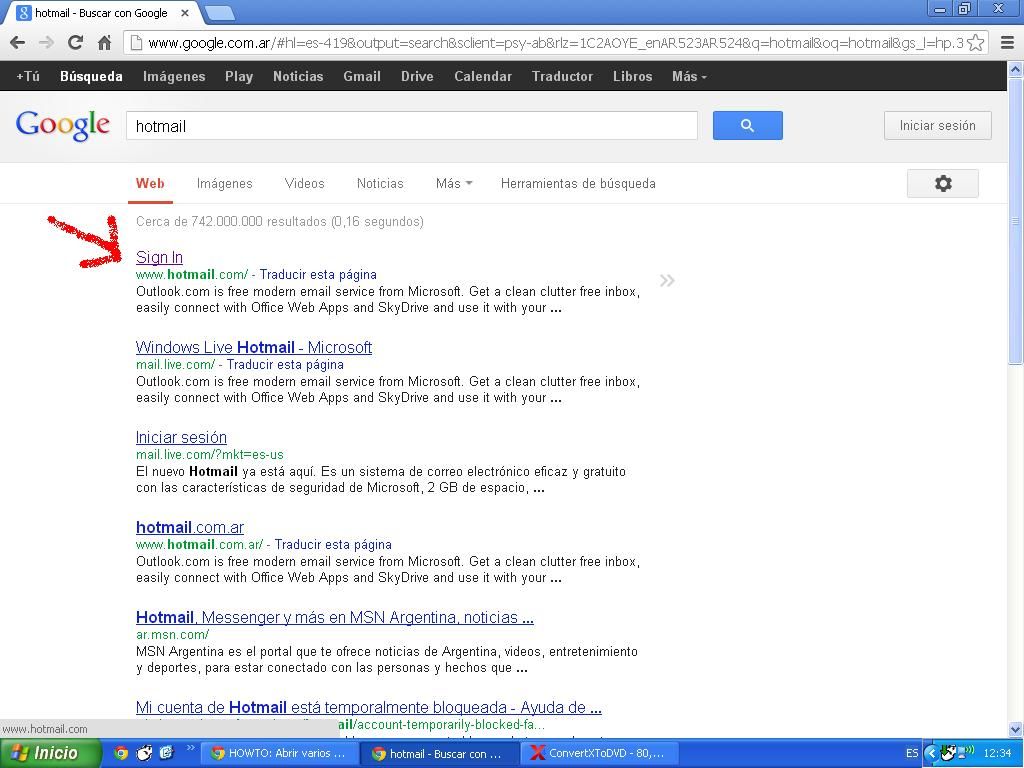Open new tab button
This screenshot has height=768, width=1024.
(x=219, y=12)
